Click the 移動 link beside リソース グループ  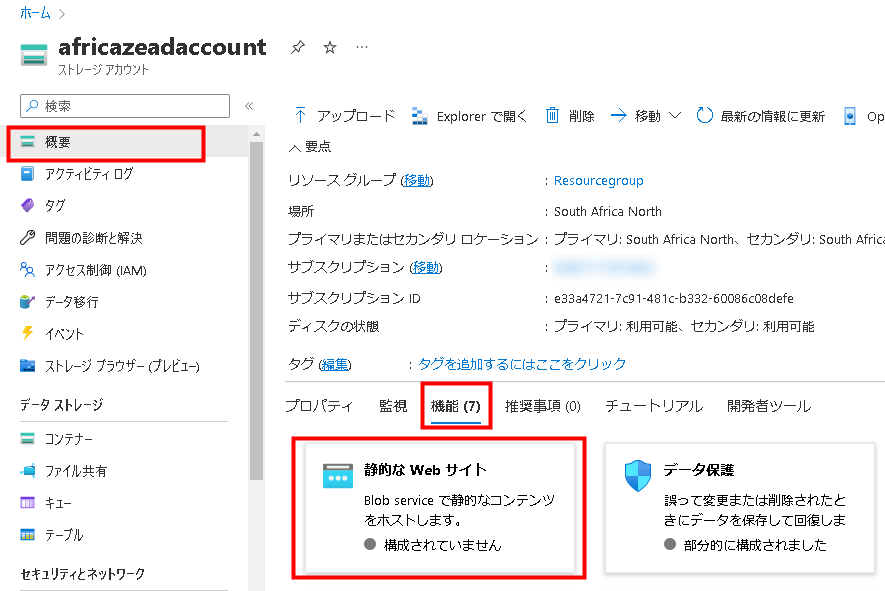pyautogui.click(x=417, y=181)
